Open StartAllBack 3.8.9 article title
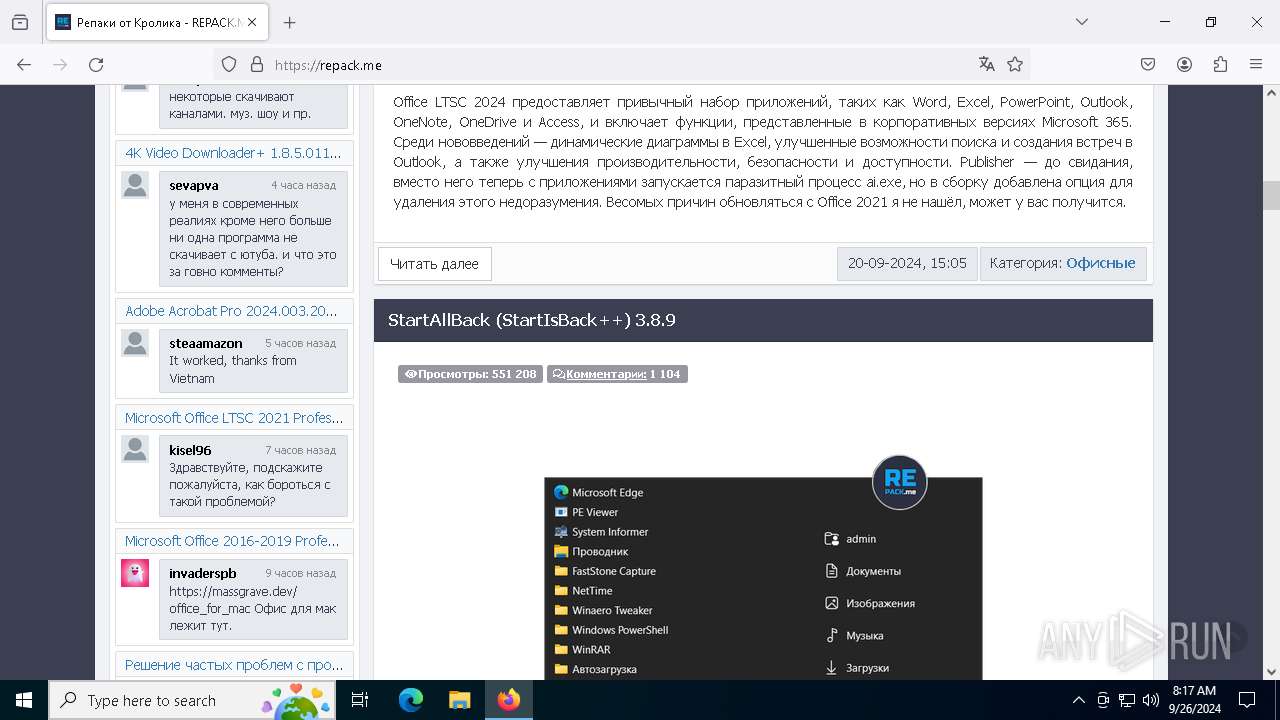The image size is (1280, 720). click(x=532, y=320)
